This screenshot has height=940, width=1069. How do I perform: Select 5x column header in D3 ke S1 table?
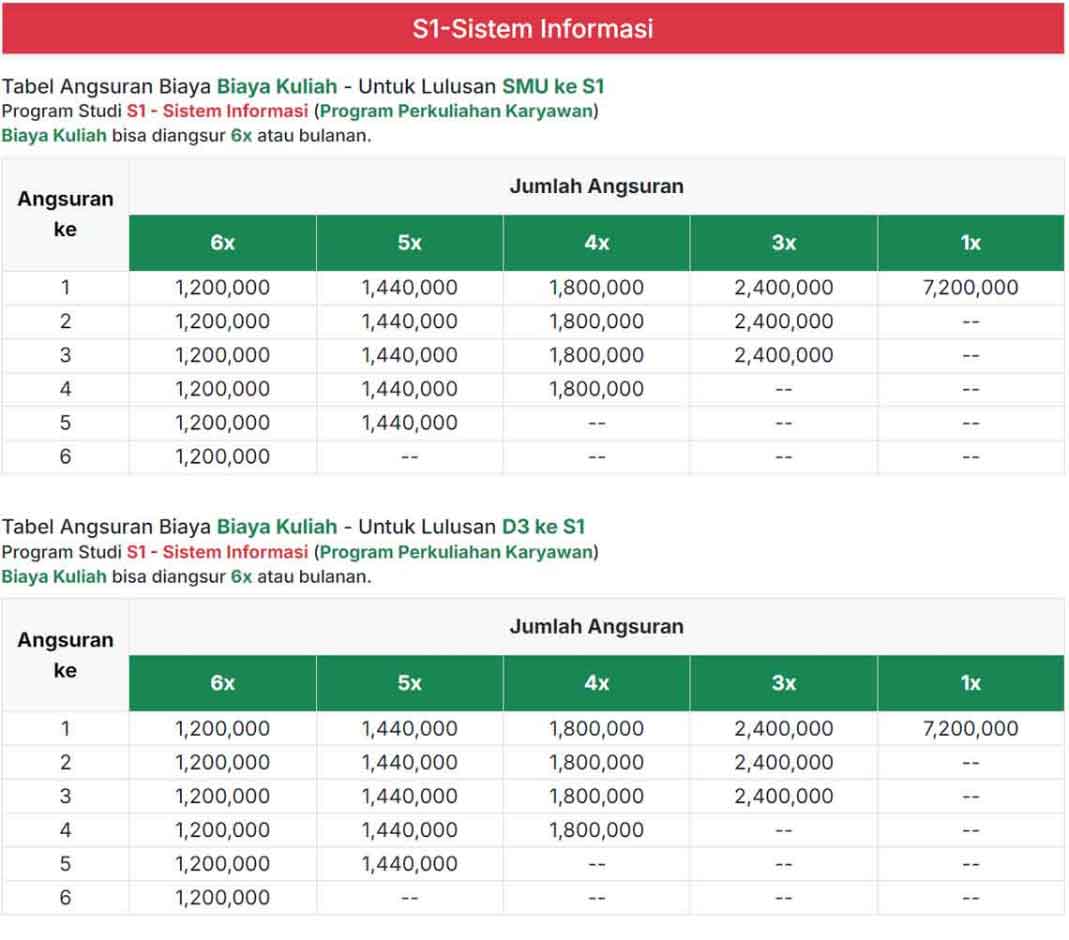pos(410,683)
